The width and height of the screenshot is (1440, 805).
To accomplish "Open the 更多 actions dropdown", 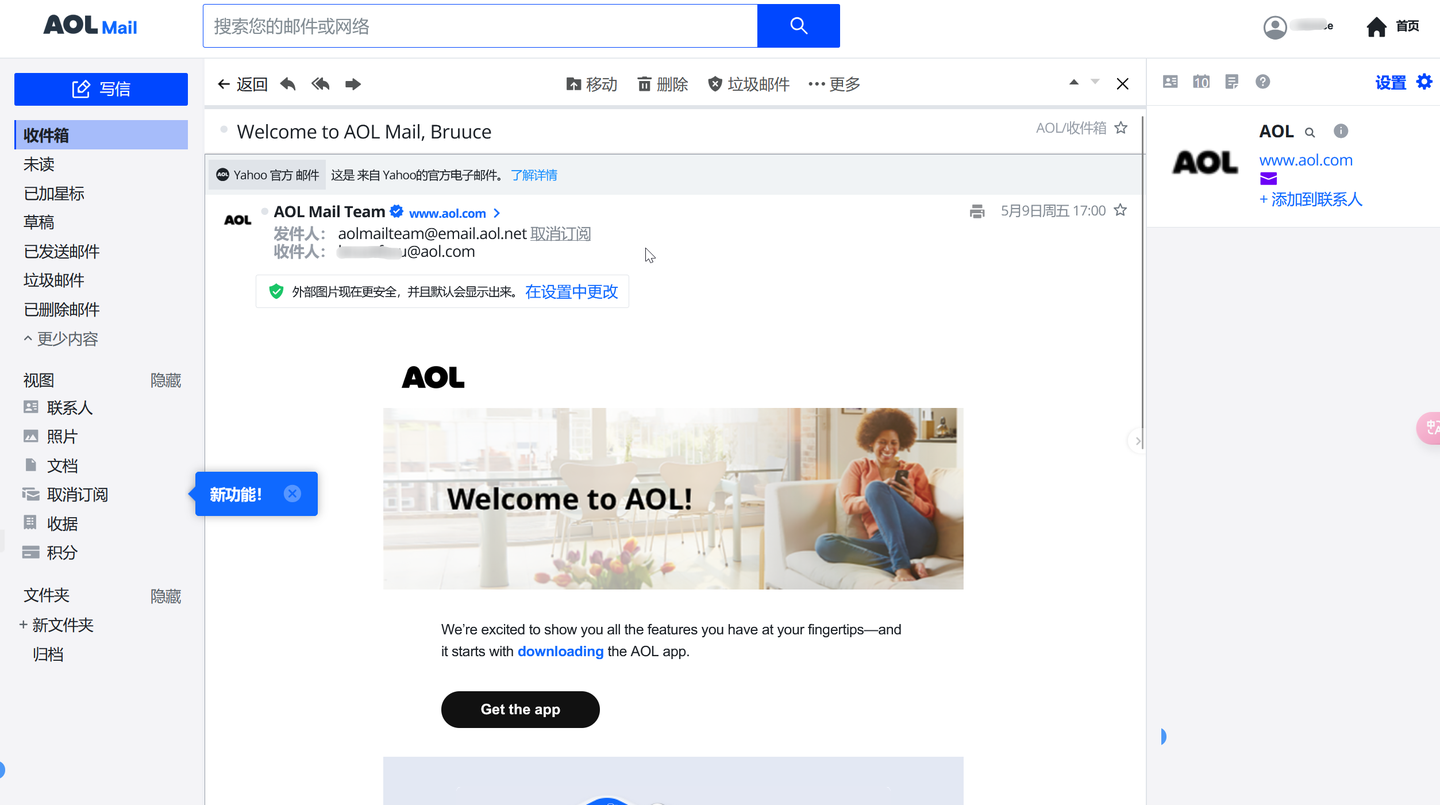I will click(834, 84).
